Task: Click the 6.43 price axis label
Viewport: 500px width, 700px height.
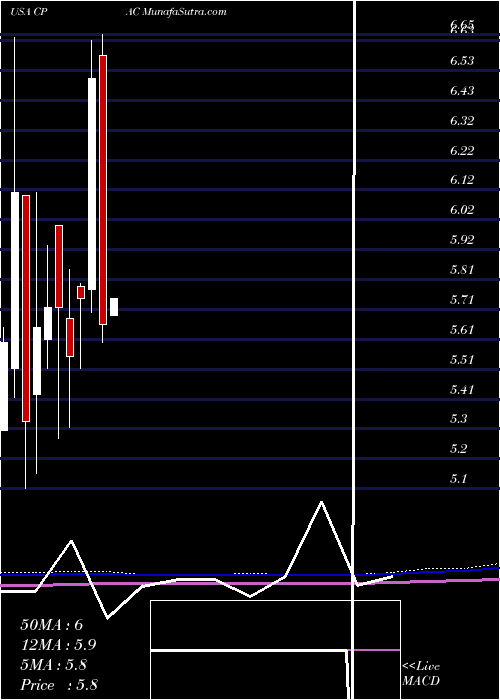Action: [x=462, y=91]
